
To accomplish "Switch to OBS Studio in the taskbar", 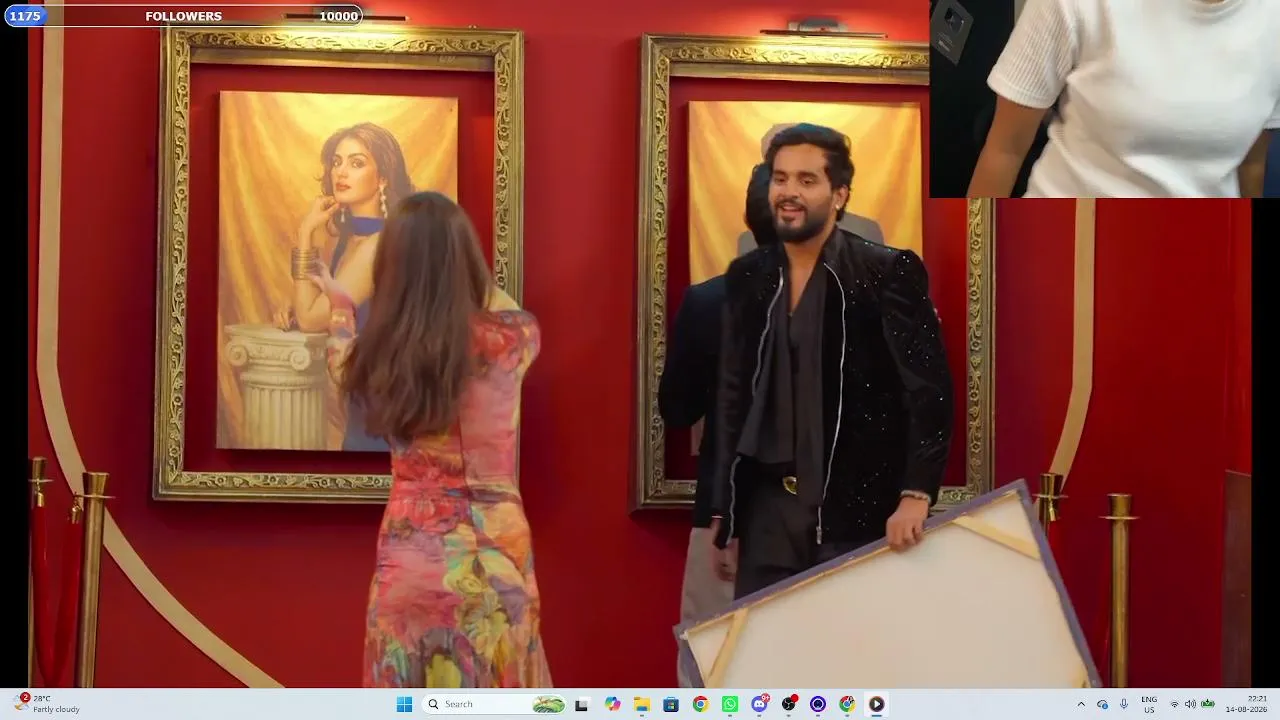I will [789, 704].
